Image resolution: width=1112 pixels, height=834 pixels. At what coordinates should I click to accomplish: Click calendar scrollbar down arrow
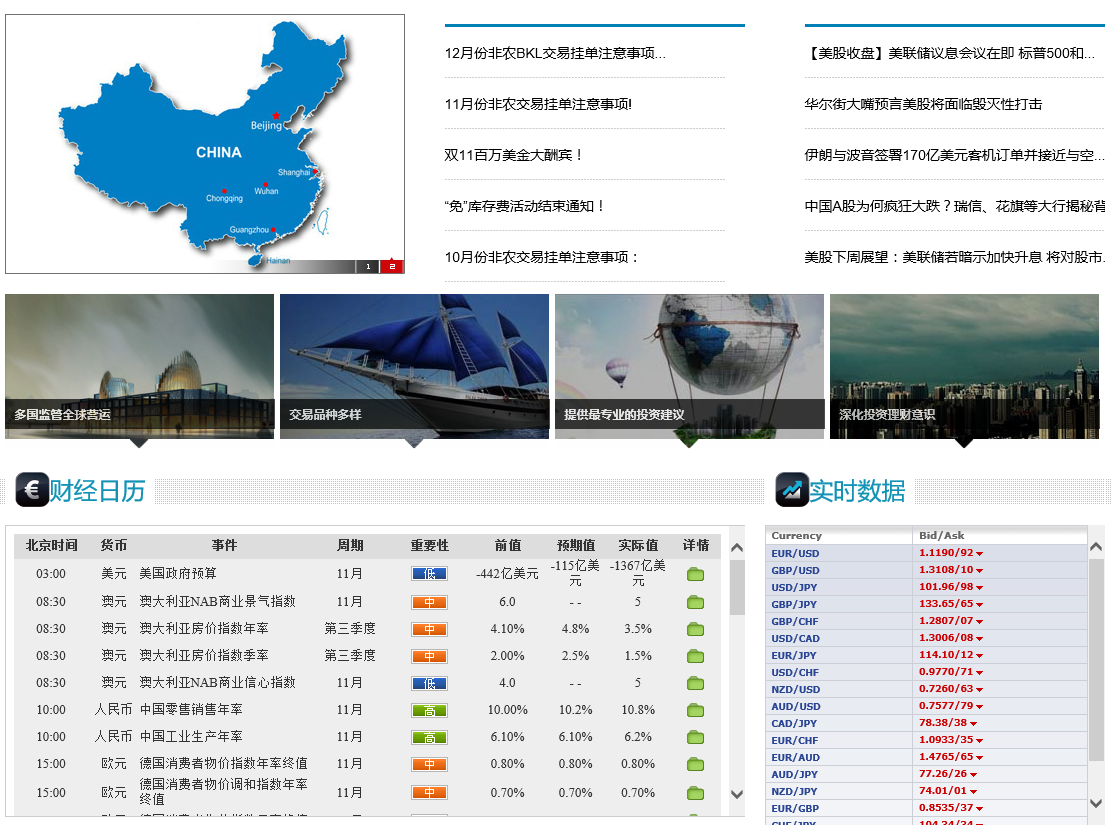coord(737,794)
